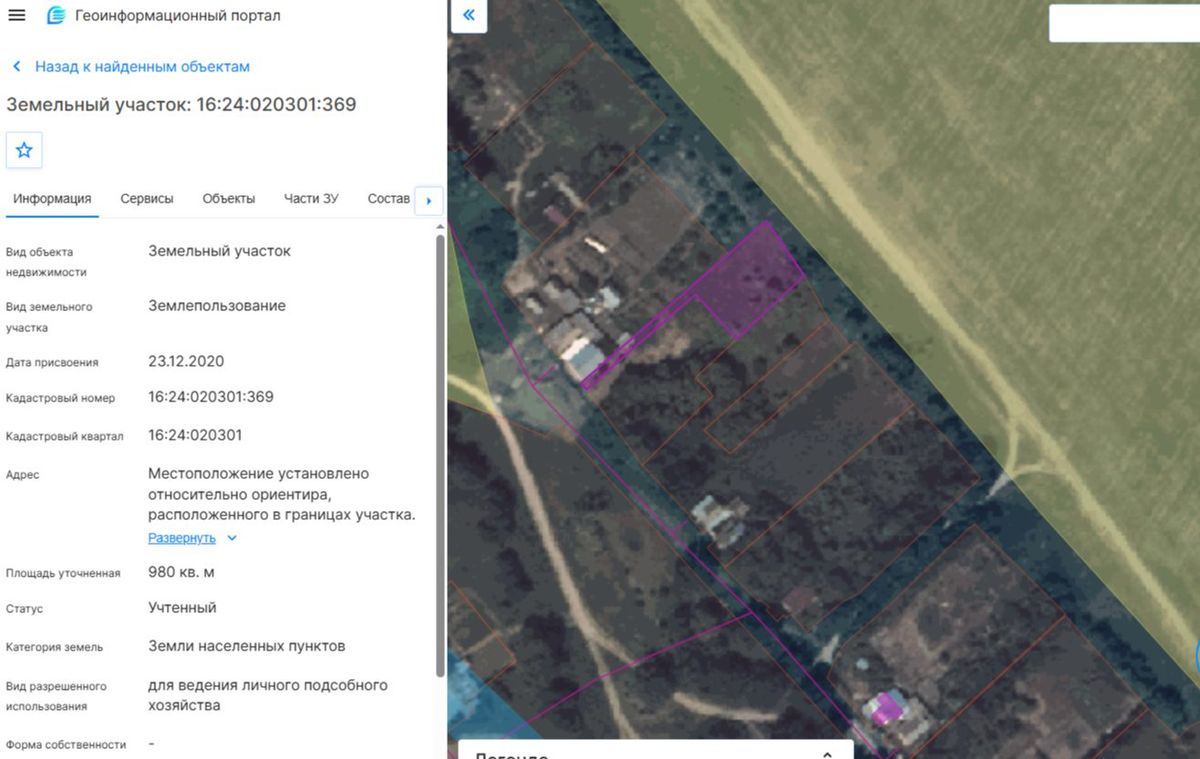The image size is (1200, 759).
Task: Open the "Части ЗУ" tab
Action: [311, 199]
